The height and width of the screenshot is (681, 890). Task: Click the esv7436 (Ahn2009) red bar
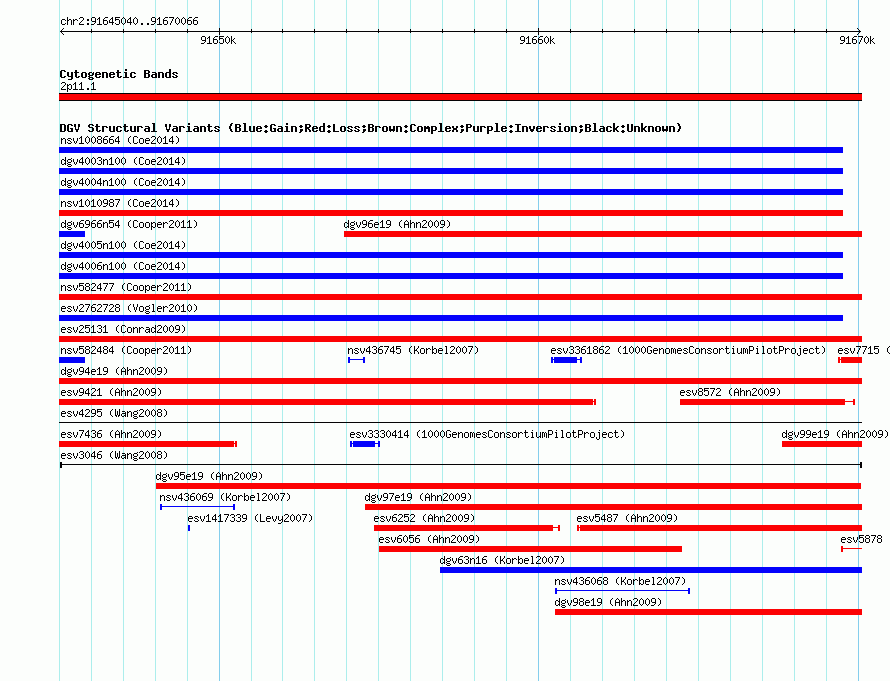pyautogui.click(x=148, y=444)
